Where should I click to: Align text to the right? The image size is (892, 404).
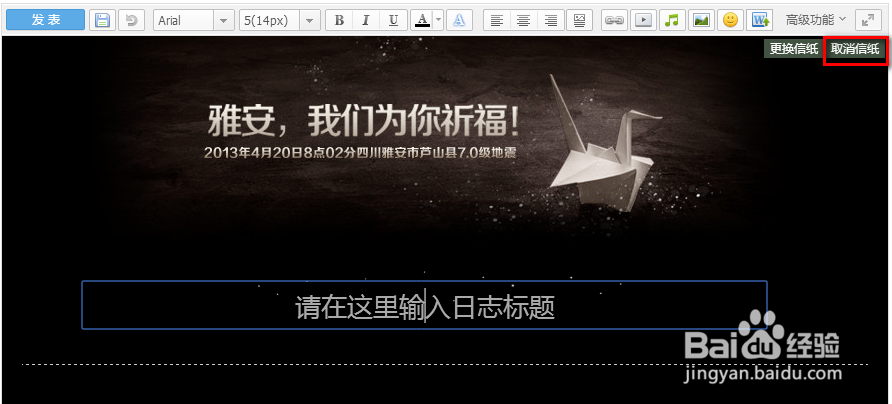[x=551, y=20]
